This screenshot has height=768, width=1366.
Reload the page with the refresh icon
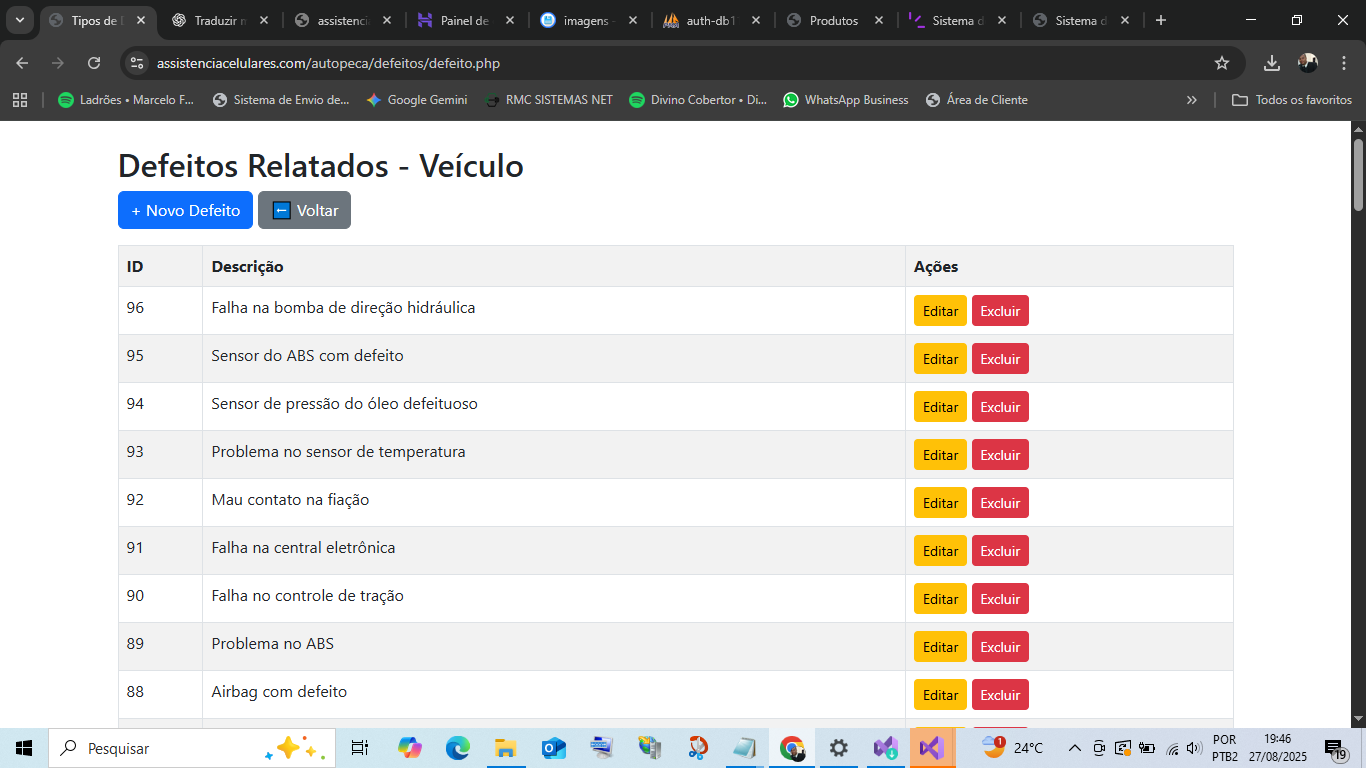click(x=94, y=63)
